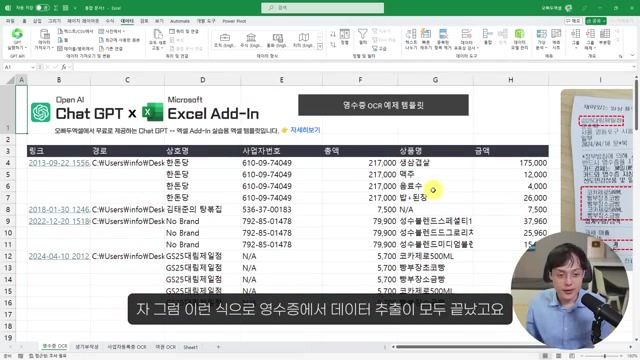
Task: Click the 메모 (Comments) button
Action: pos(573,21)
